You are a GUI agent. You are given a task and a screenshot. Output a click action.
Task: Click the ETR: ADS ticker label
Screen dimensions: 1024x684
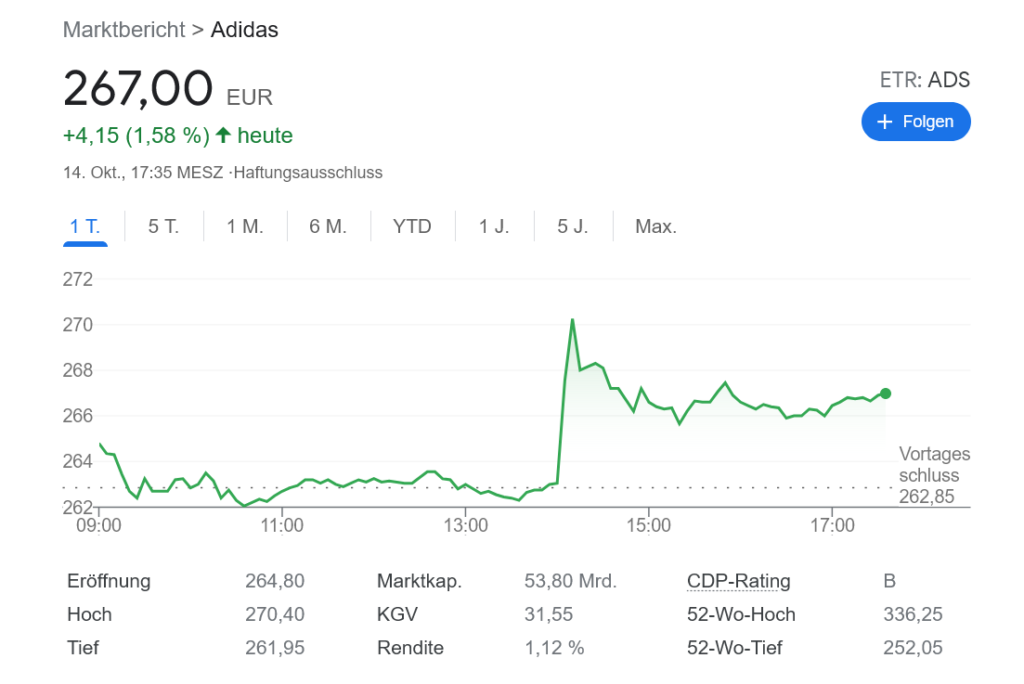[x=924, y=80]
